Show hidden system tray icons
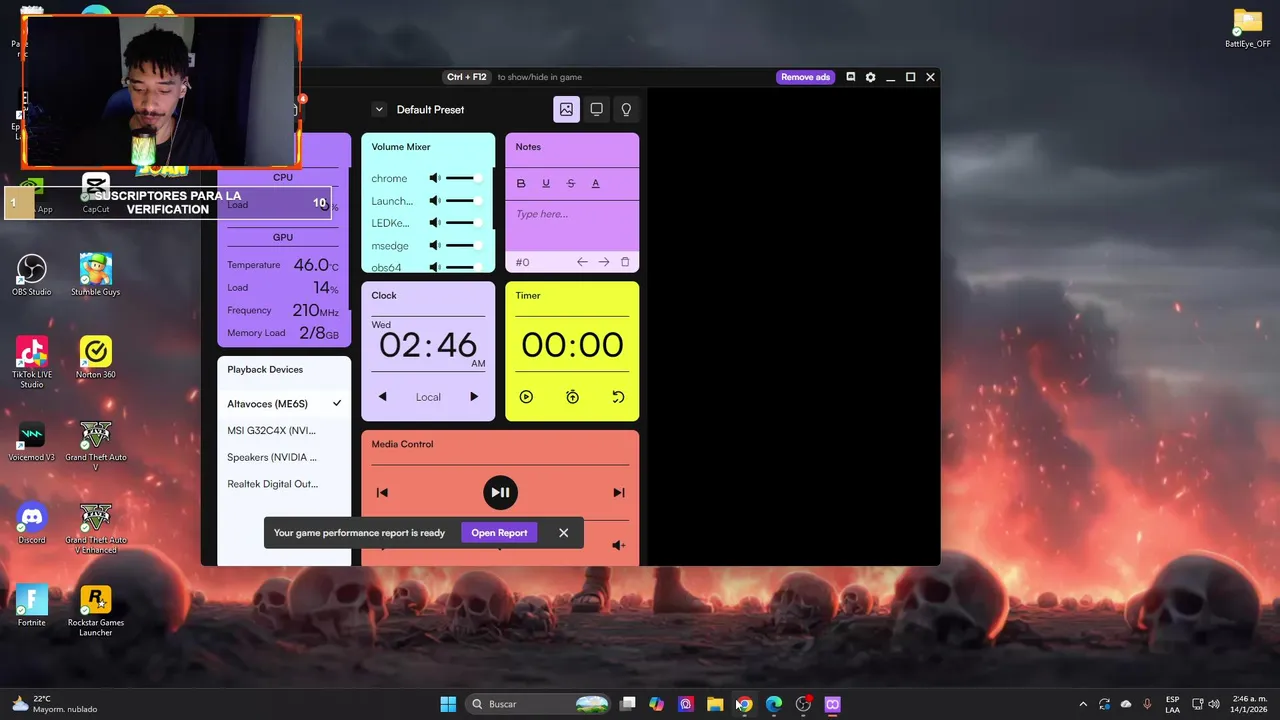This screenshot has height=720, width=1280. [x=1083, y=704]
